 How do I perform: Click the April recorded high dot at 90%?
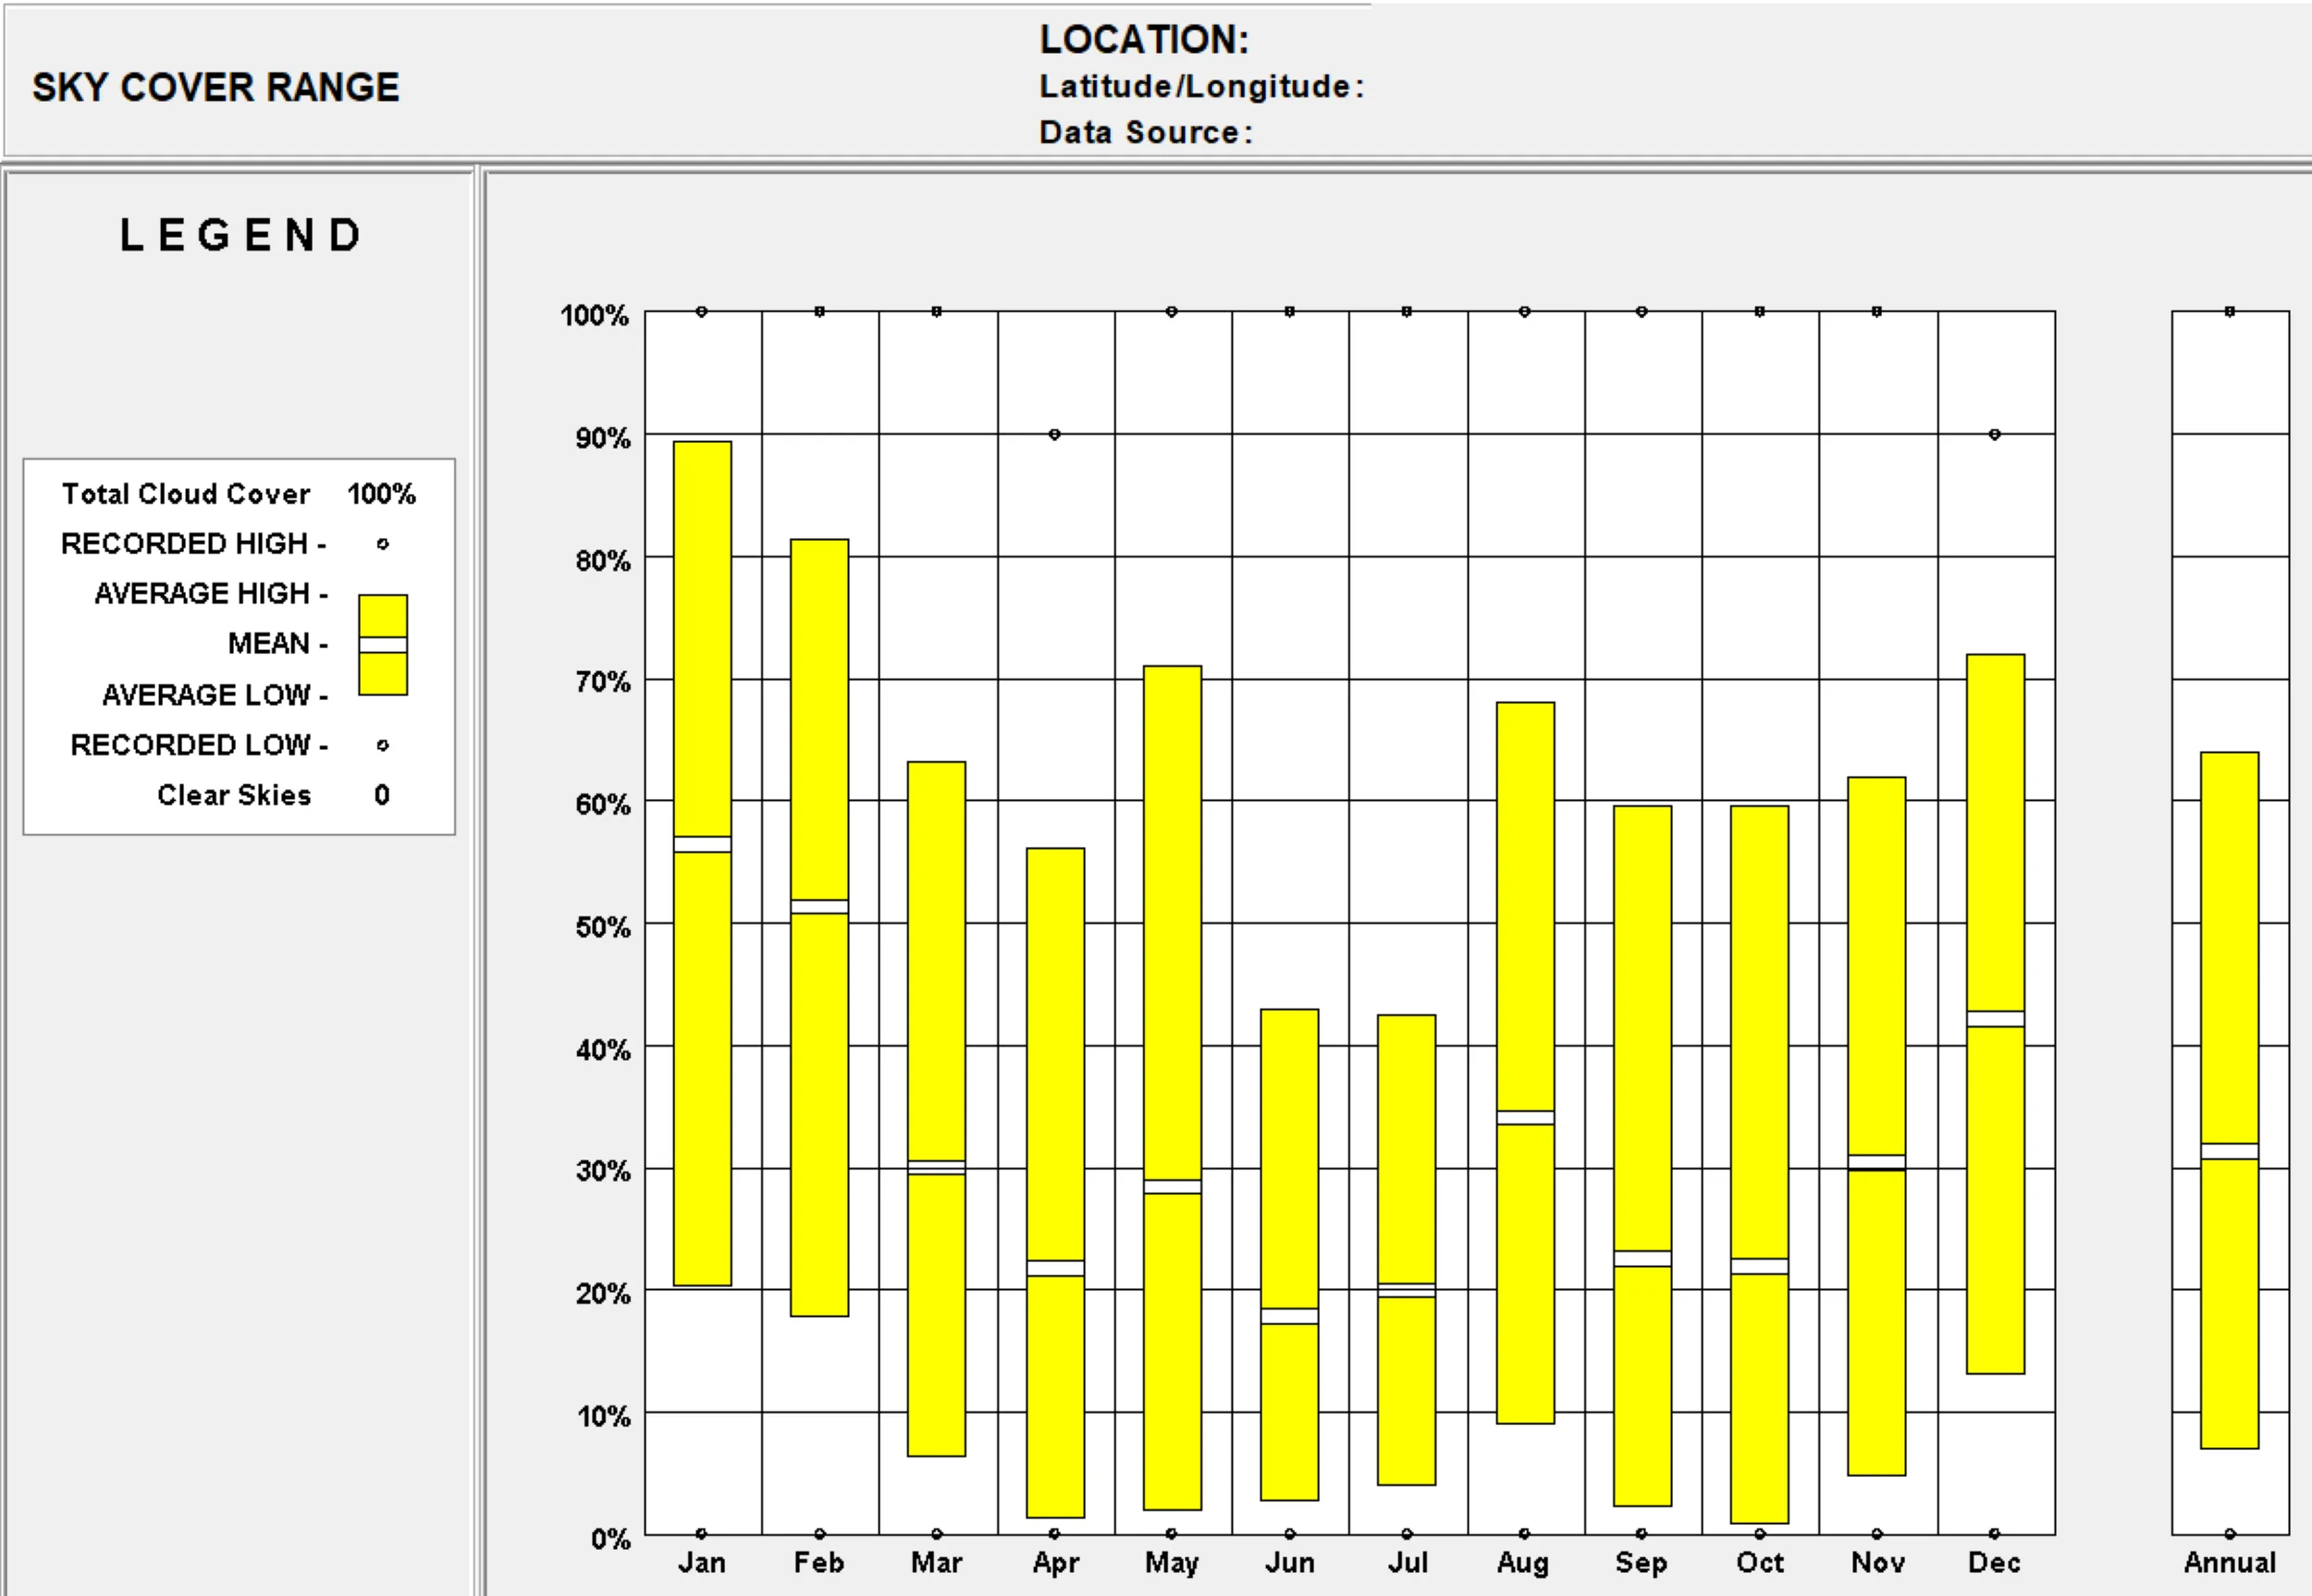[x=1055, y=434]
